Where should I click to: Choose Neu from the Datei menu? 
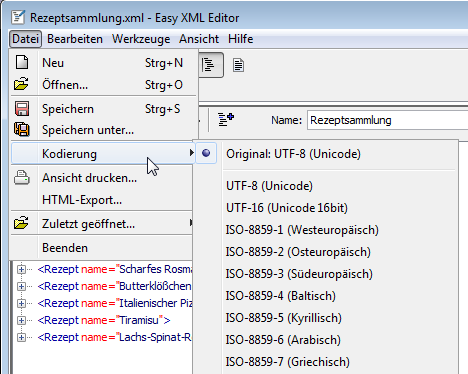[104, 63]
